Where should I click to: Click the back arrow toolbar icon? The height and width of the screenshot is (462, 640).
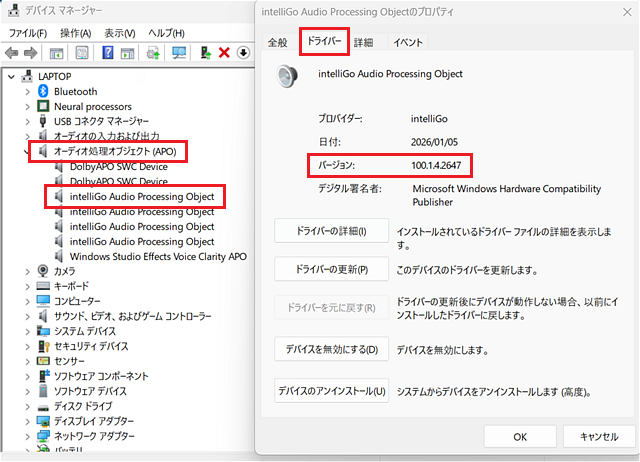click(x=11, y=53)
